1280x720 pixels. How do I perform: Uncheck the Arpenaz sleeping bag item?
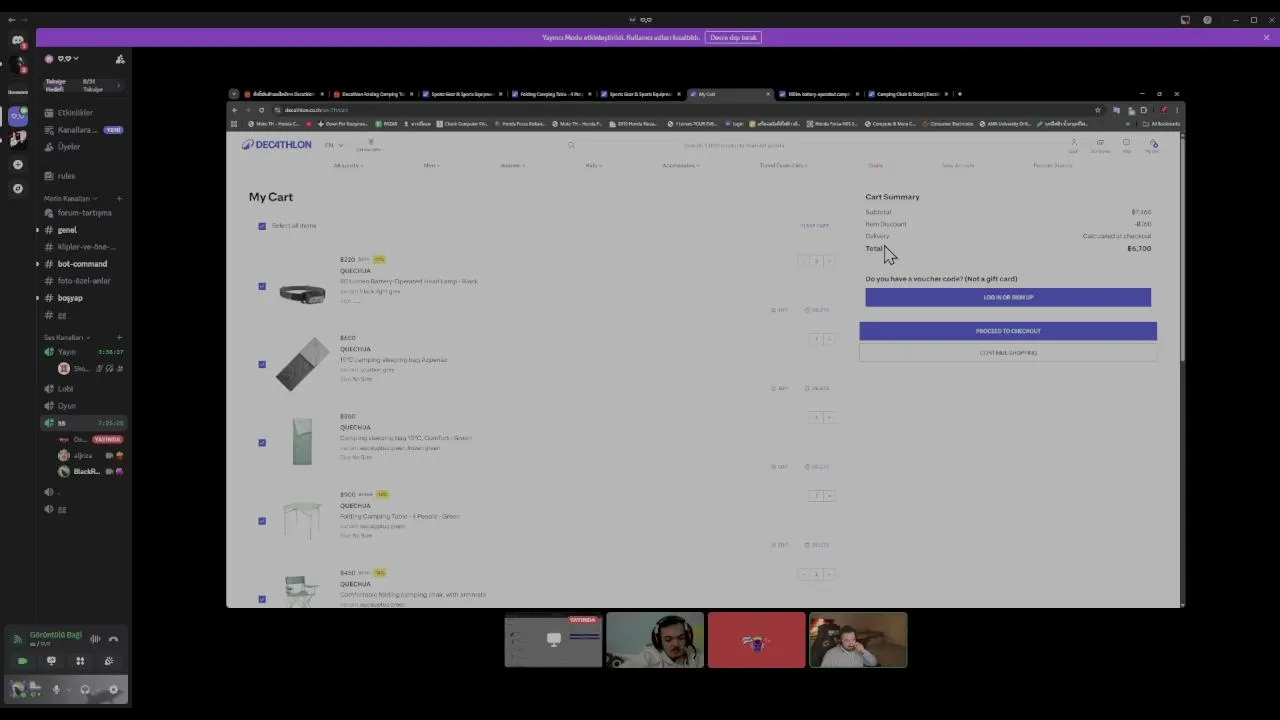tap(262, 364)
